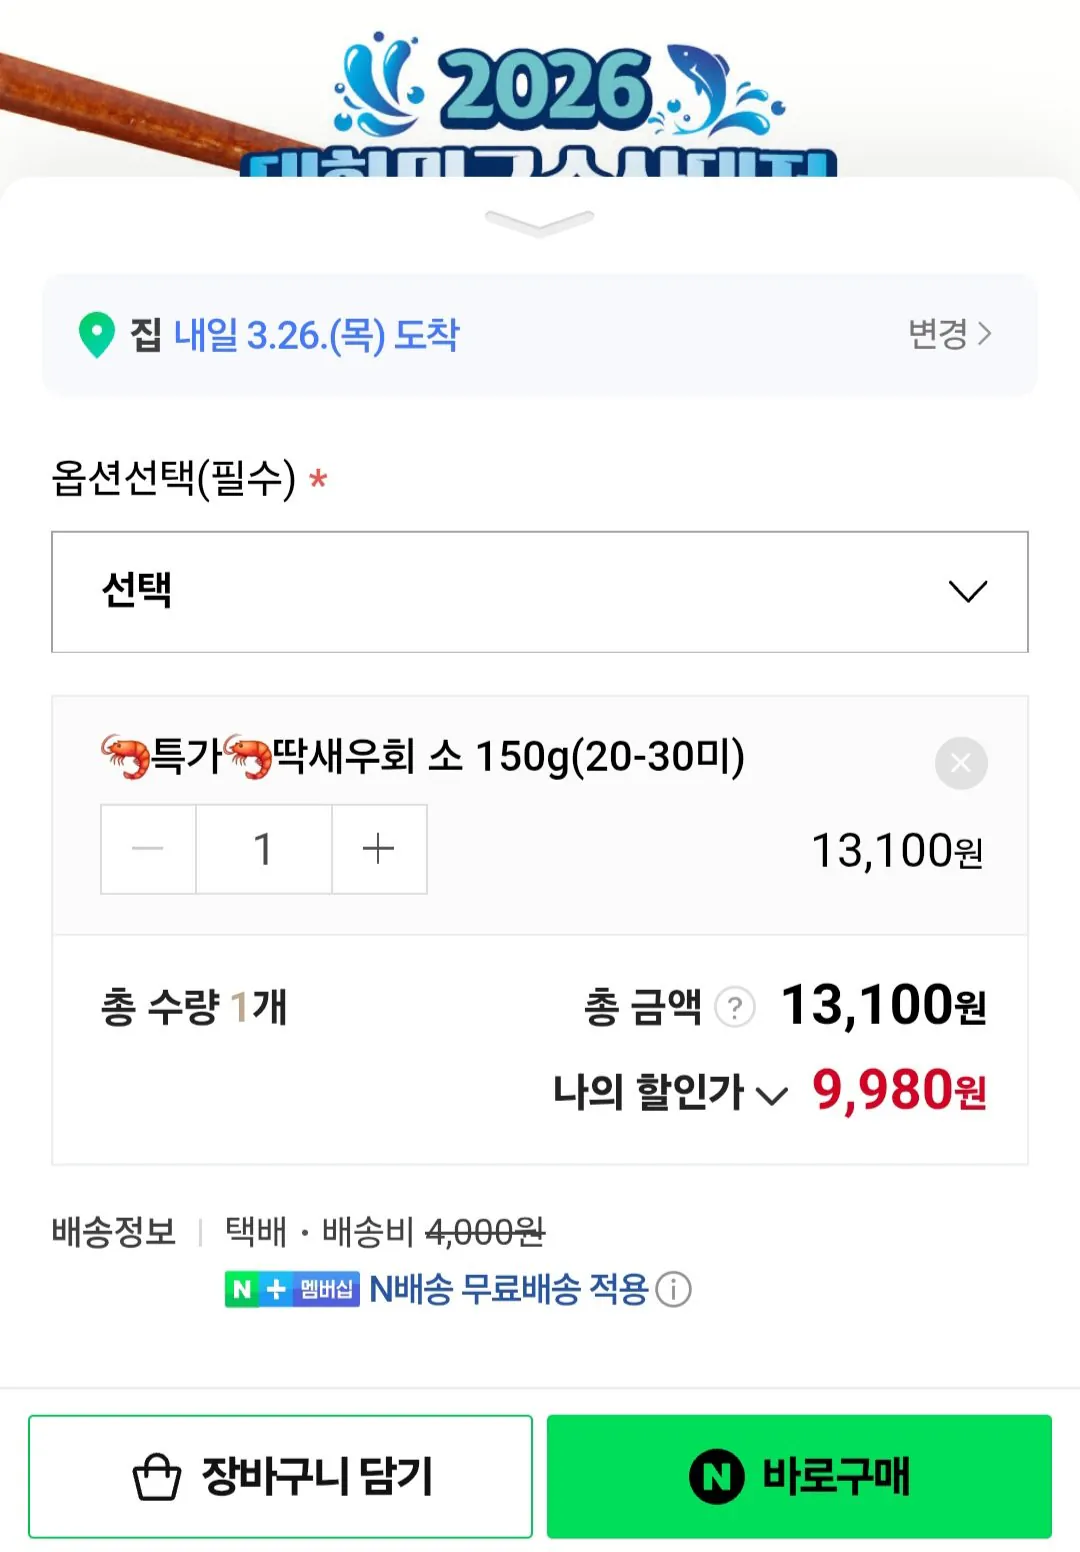Collapse the sheet using the top chevron
This screenshot has height=1552, width=1080.
pyautogui.click(x=540, y=222)
